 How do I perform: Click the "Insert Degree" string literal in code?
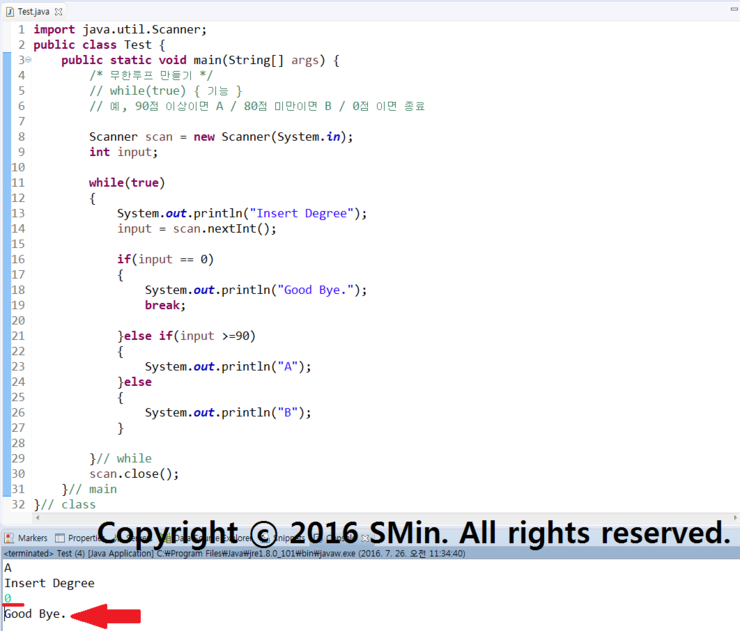point(301,213)
